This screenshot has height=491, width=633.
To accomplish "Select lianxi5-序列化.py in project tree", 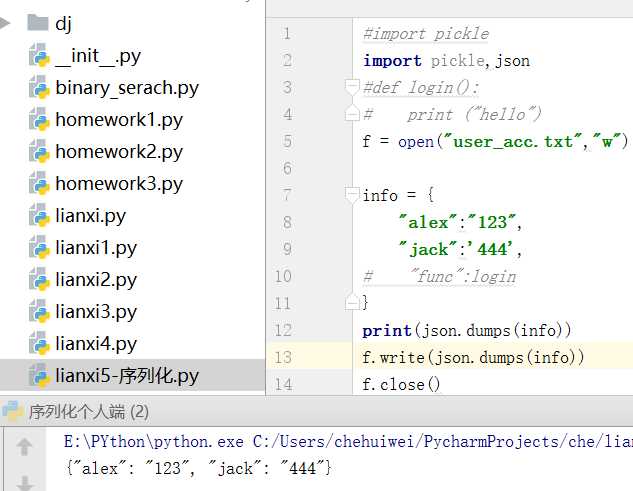I will point(127,376).
